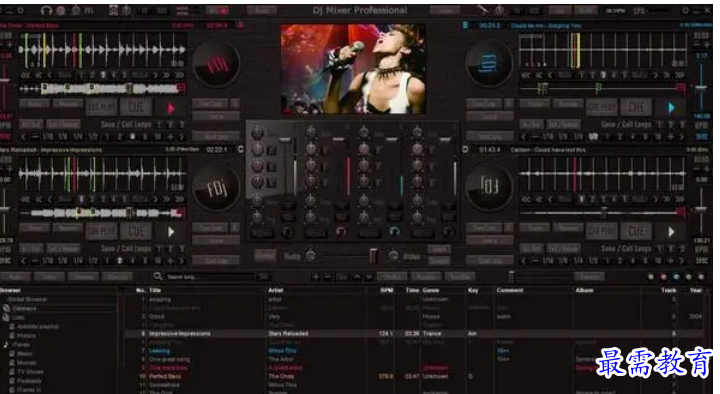Image resolution: width=720 pixels, height=394 pixels.
Task: Click the magnifier icon beside Search song
Action: [158, 276]
